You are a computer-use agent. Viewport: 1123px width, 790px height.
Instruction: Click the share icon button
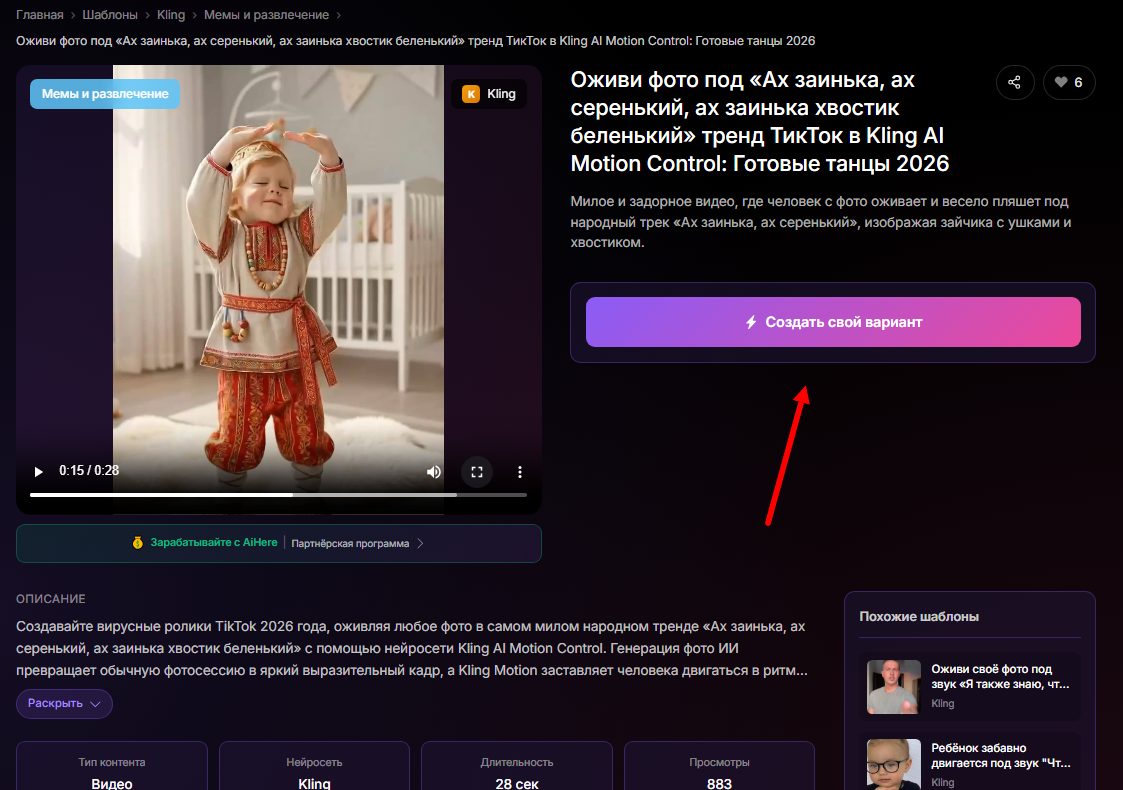[x=1015, y=82]
